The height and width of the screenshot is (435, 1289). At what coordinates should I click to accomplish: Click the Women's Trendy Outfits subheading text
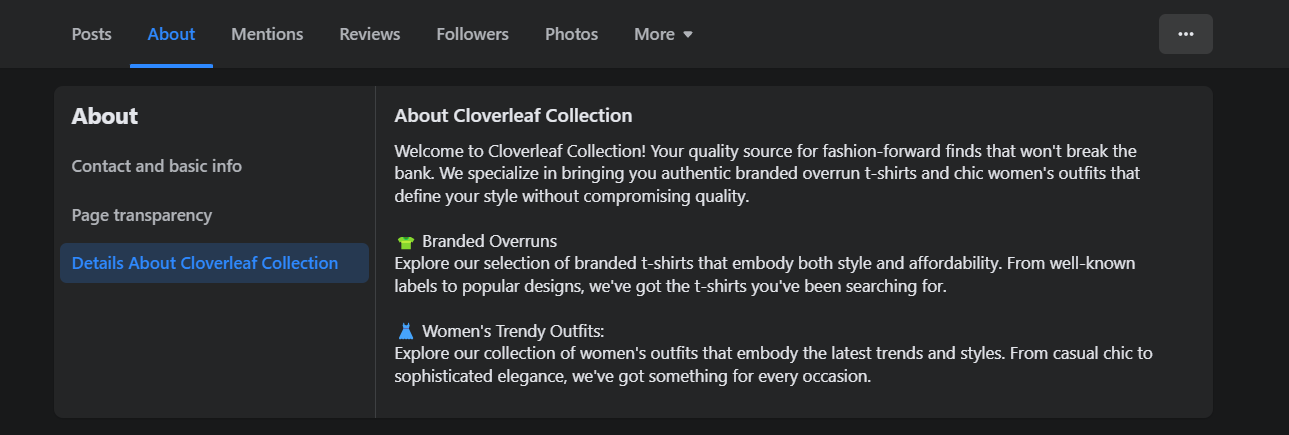point(513,331)
